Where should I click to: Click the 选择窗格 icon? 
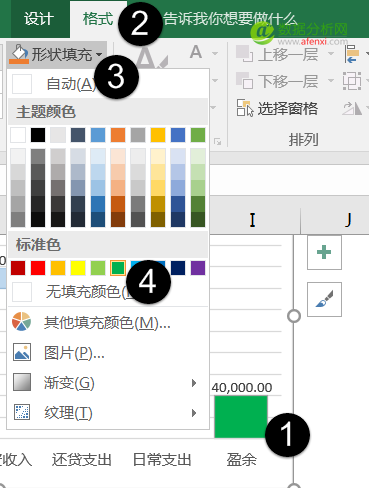[245, 108]
